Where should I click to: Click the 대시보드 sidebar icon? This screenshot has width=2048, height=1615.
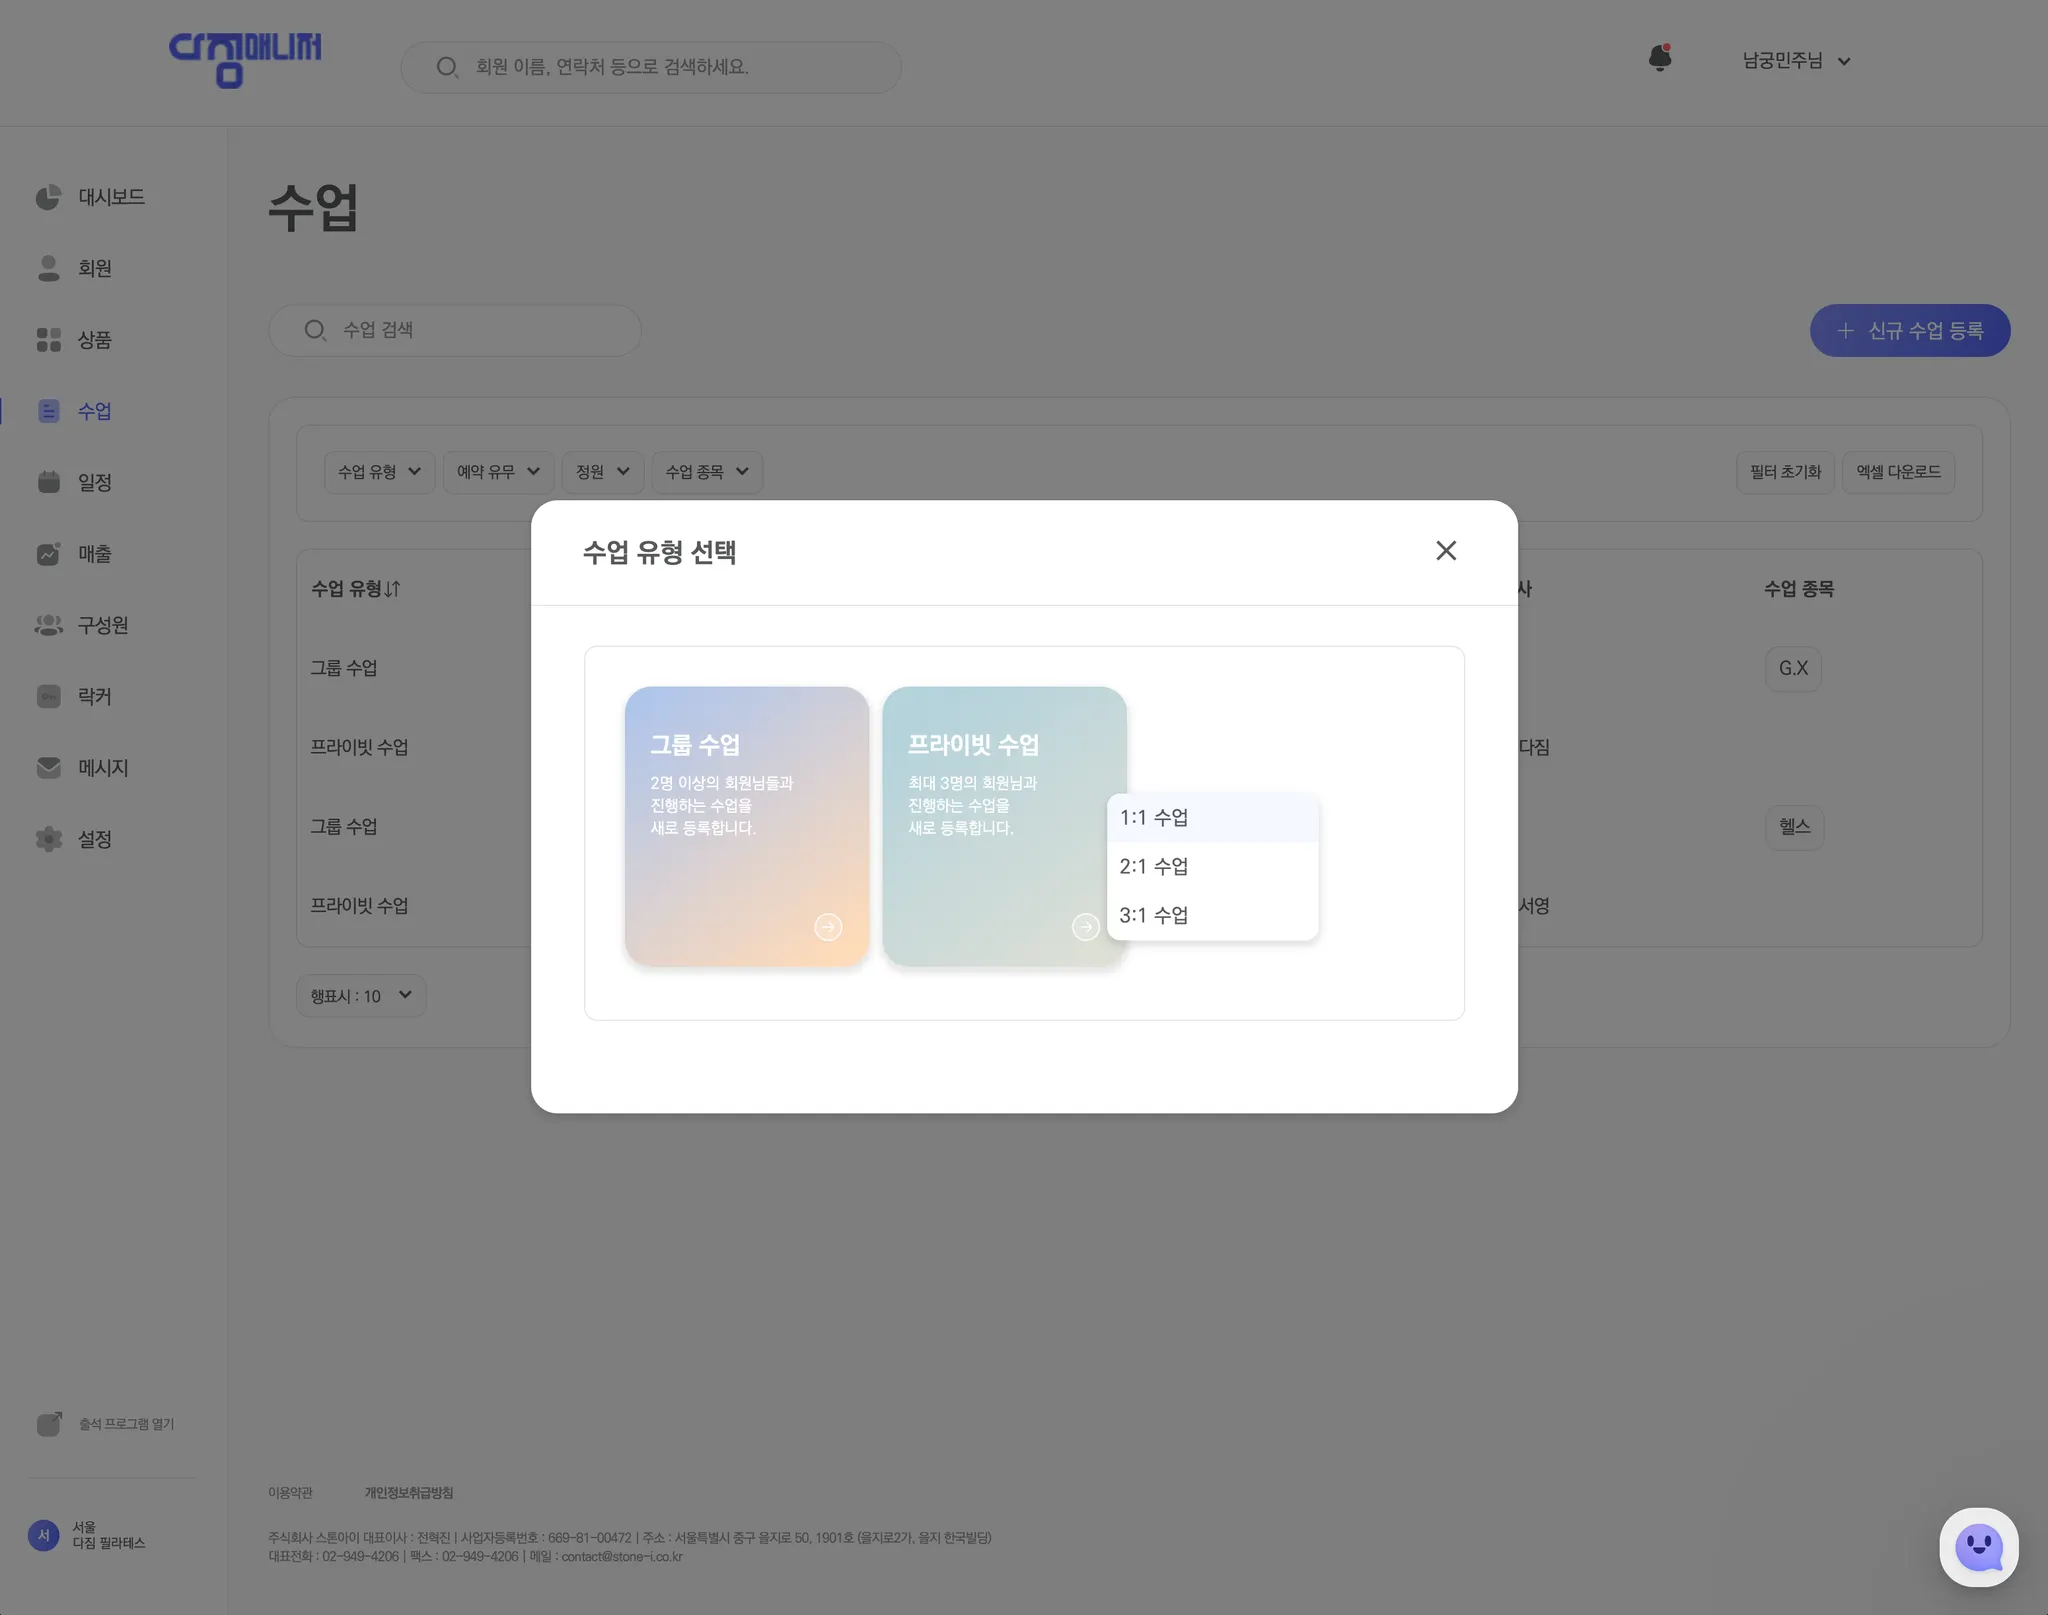[x=48, y=197]
